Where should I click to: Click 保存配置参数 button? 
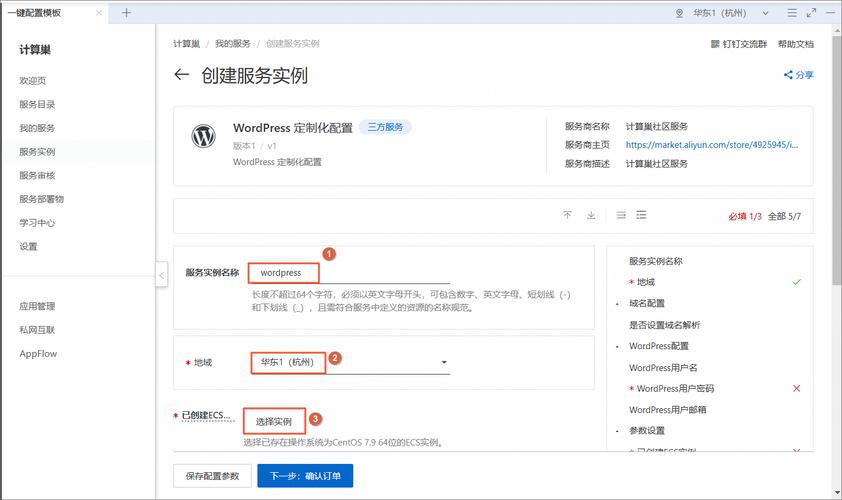point(212,476)
